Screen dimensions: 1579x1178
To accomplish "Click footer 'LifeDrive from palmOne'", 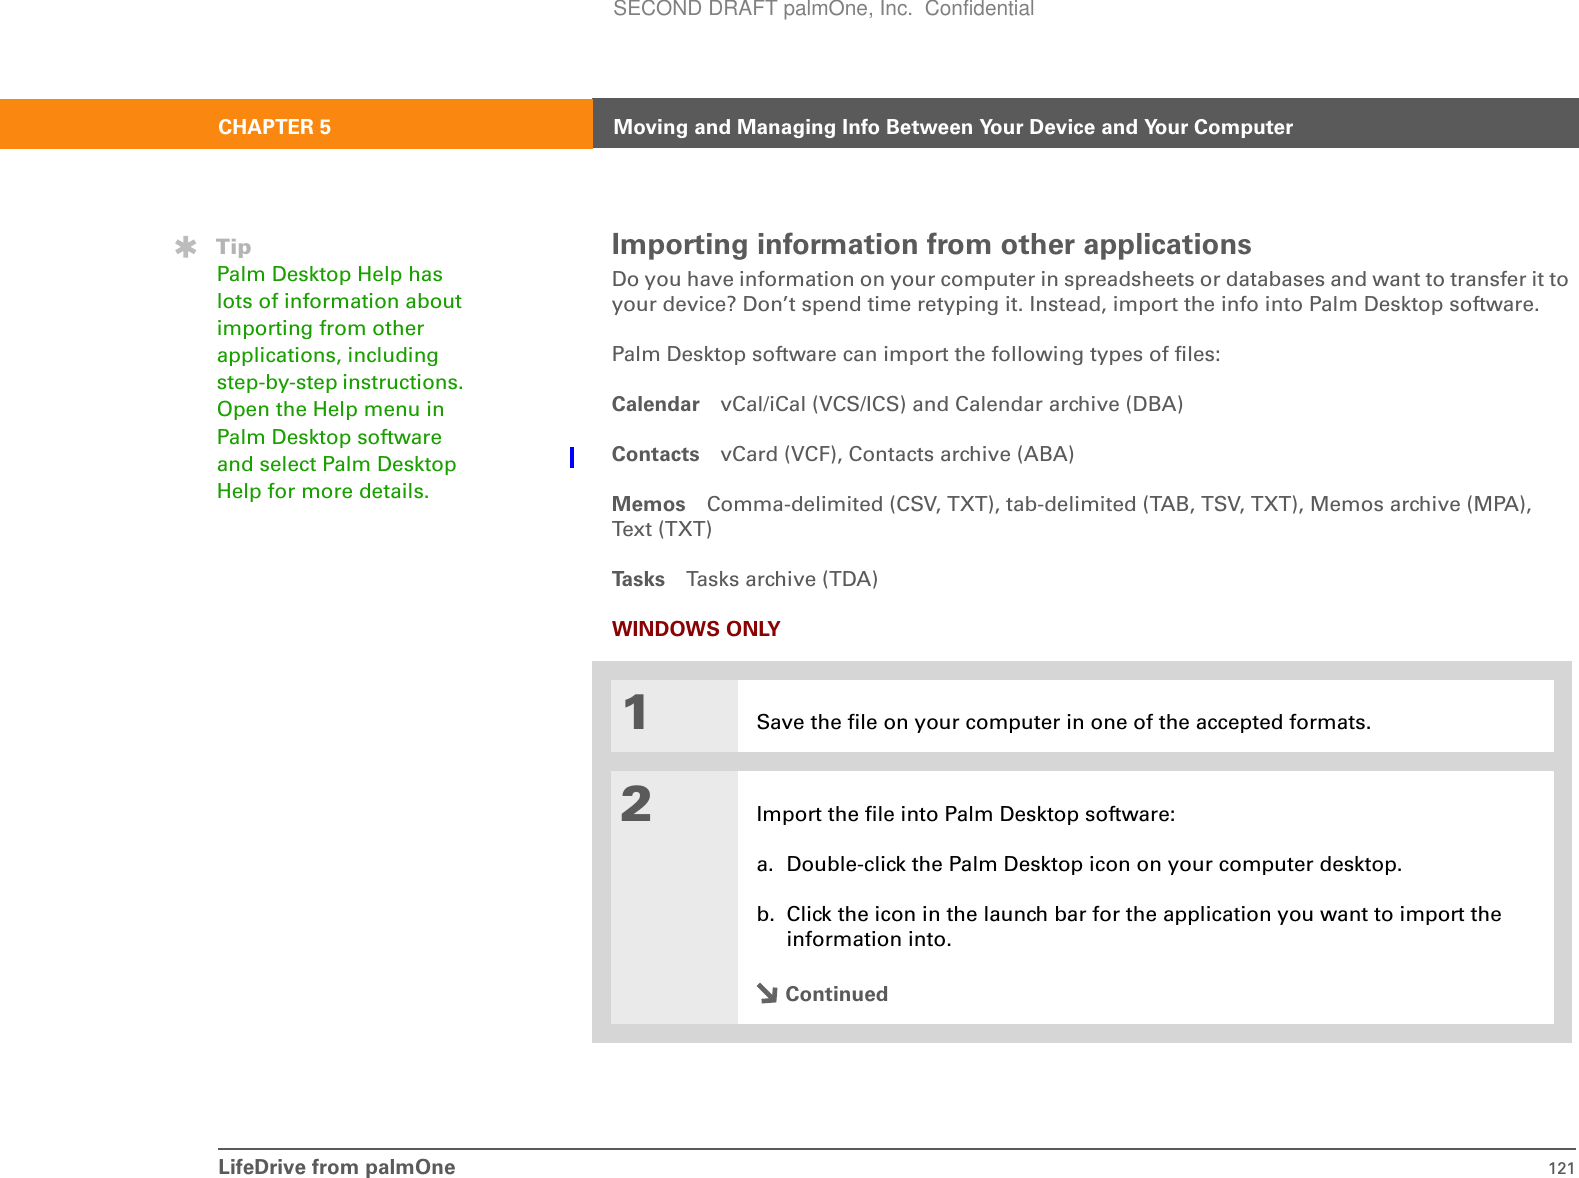I will (336, 1167).
